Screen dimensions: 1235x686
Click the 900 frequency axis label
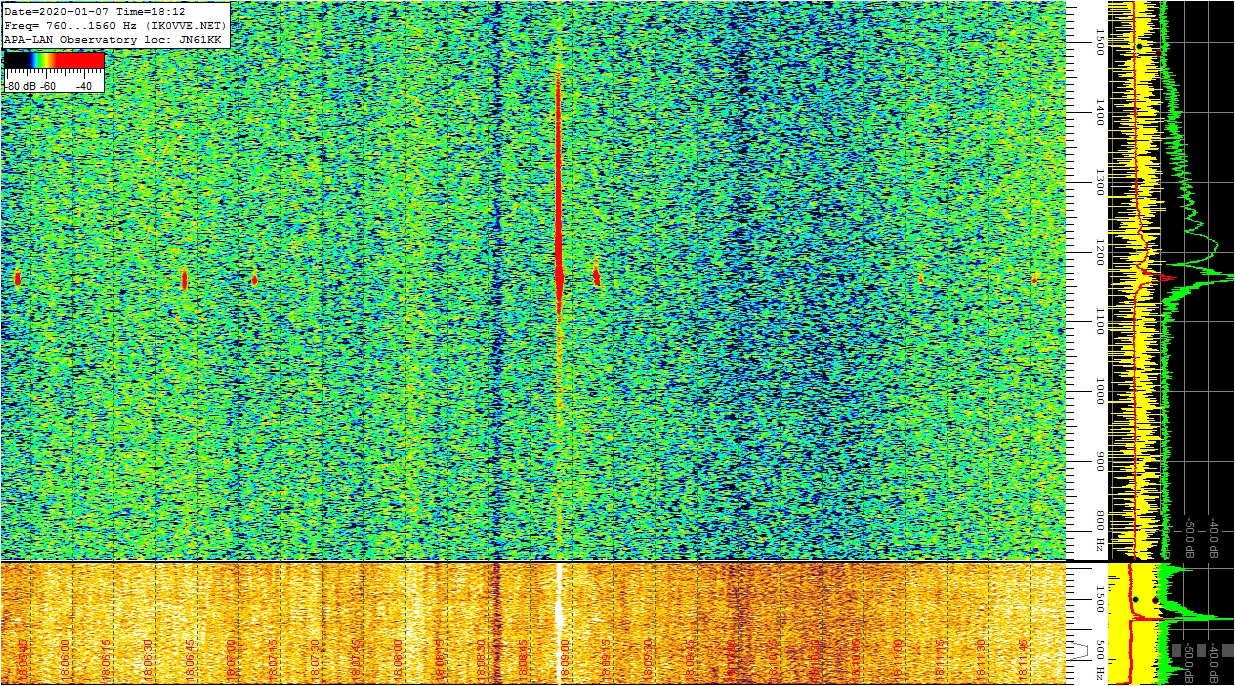1098,462
